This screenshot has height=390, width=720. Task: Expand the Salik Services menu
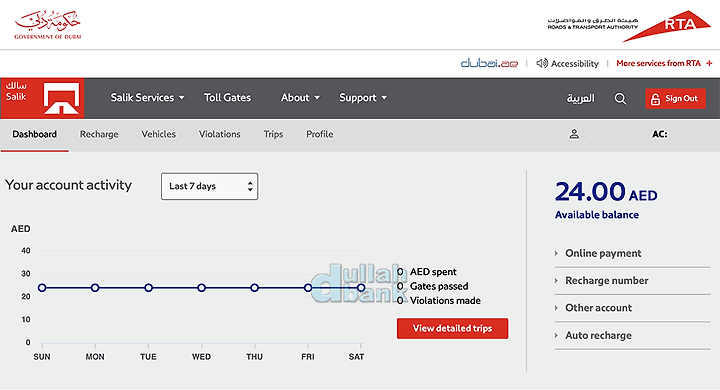pyautogui.click(x=147, y=98)
